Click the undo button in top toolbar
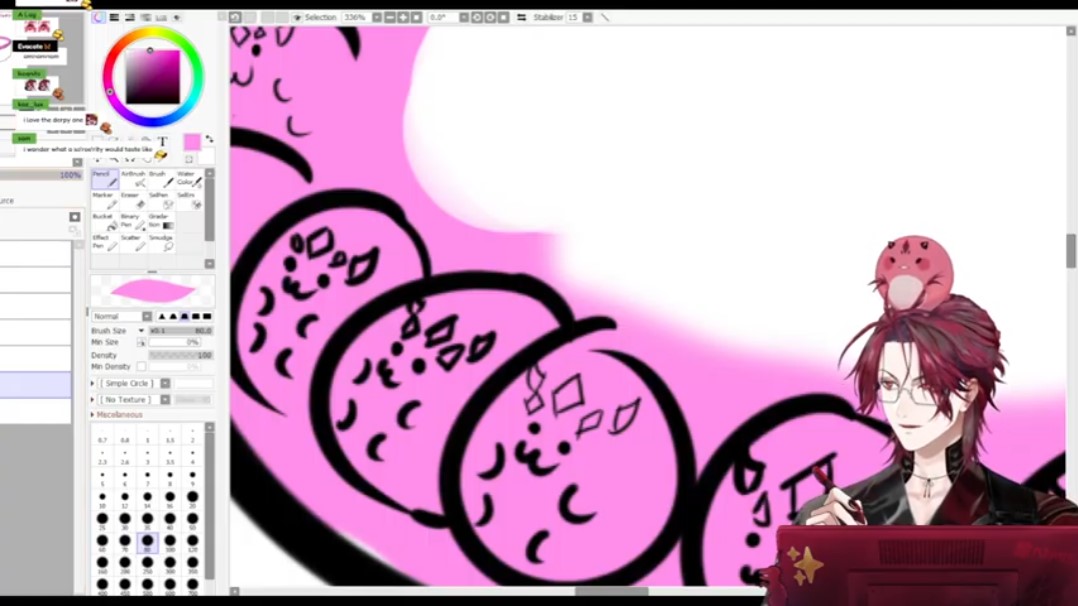This screenshot has width=1078, height=606. point(235,17)
